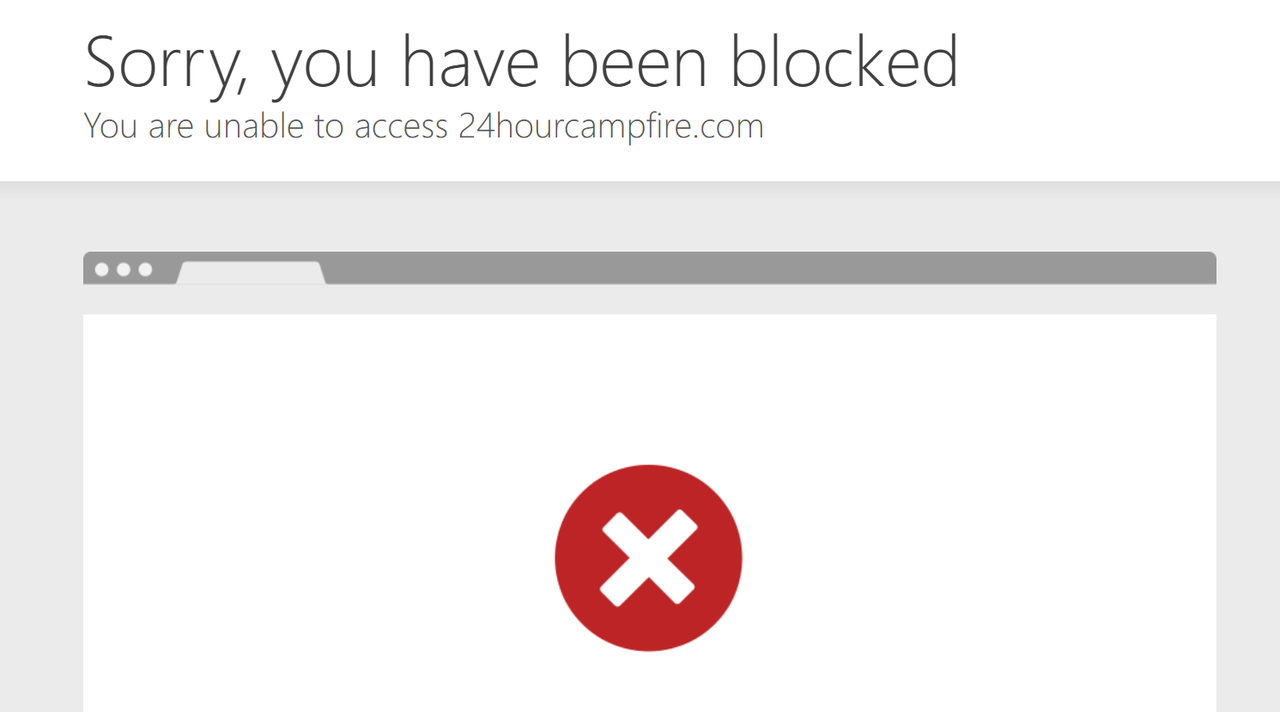Click the 24hourcampfire.com domain text

pos(611,126)
